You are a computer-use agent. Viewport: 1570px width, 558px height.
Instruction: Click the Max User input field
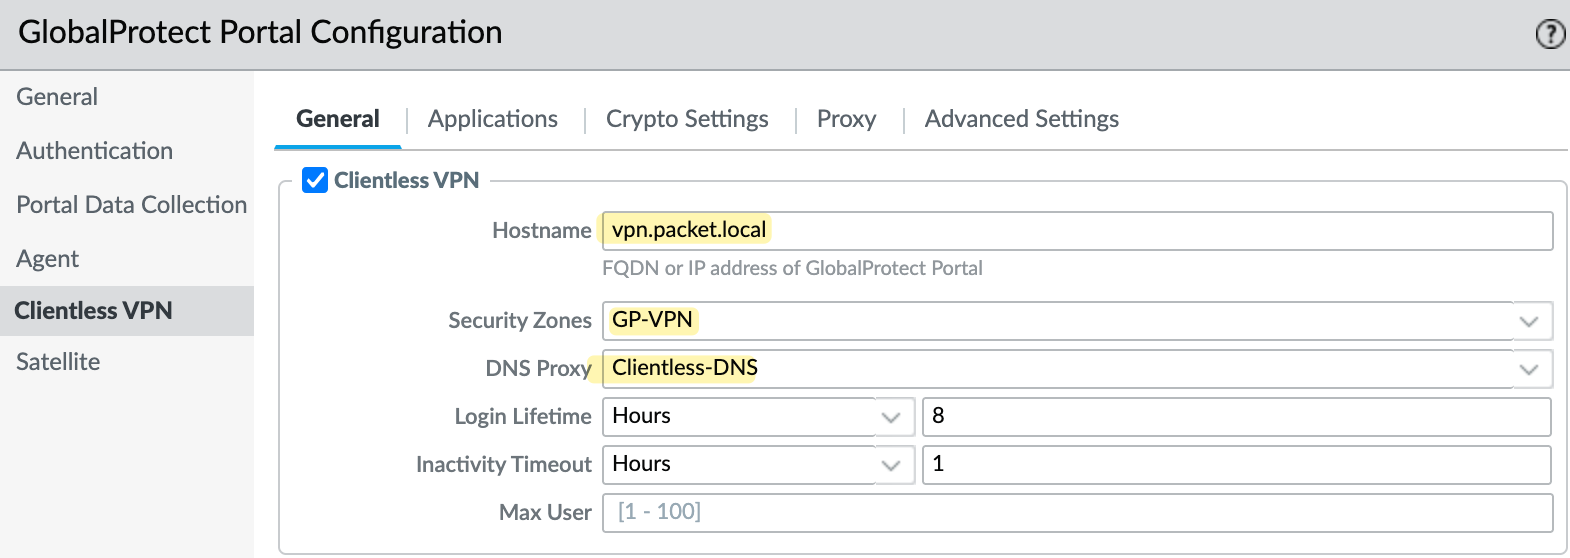pos(1077,513)
